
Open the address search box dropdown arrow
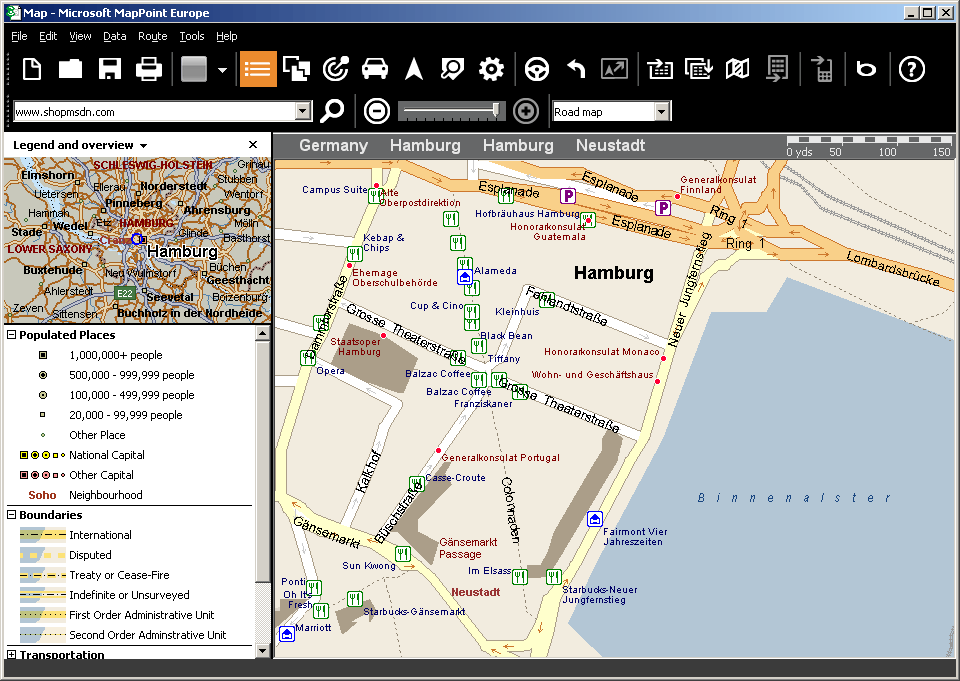point(303,112)
